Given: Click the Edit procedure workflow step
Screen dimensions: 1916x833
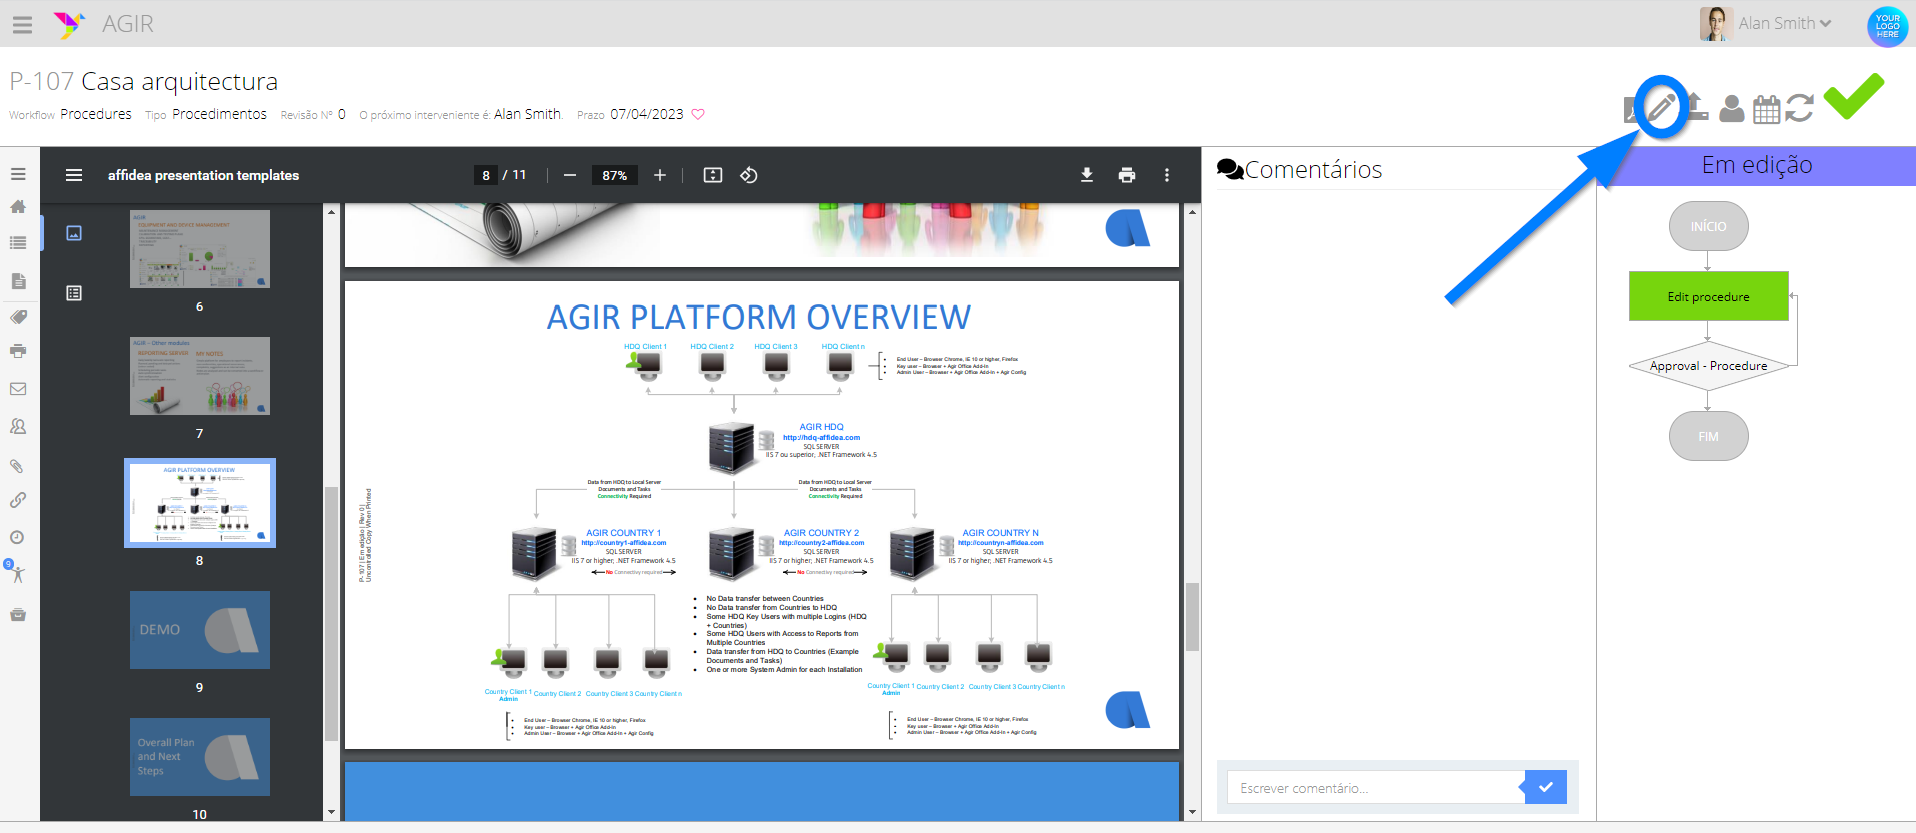Looking at the screenshot, I should click(1708, 296).
